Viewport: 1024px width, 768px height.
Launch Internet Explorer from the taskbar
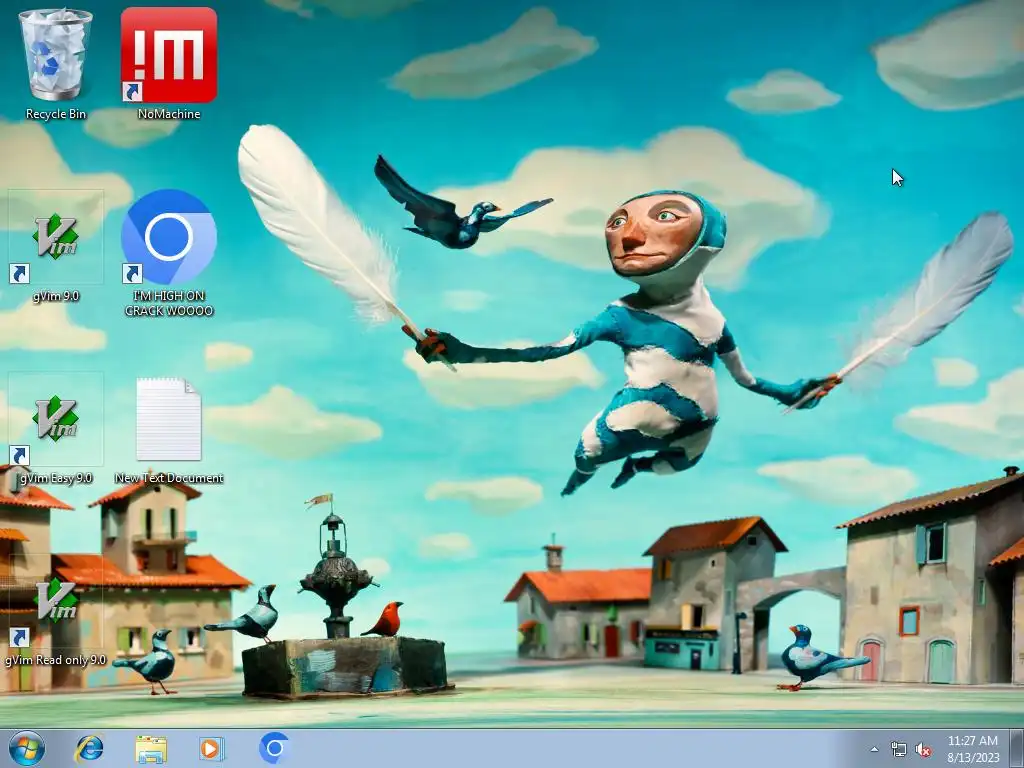89,748
